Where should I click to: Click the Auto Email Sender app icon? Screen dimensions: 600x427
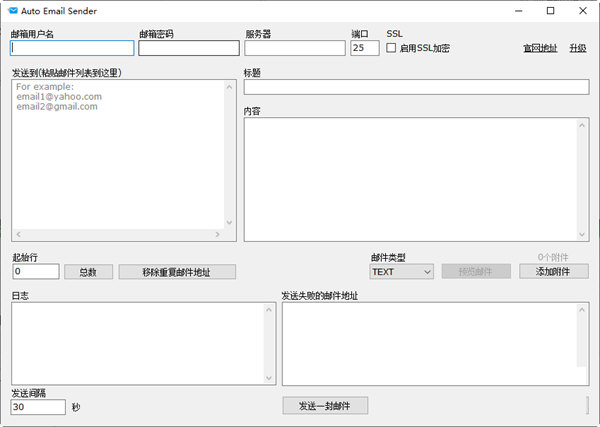pyautogui.click(x=13, y=11)
